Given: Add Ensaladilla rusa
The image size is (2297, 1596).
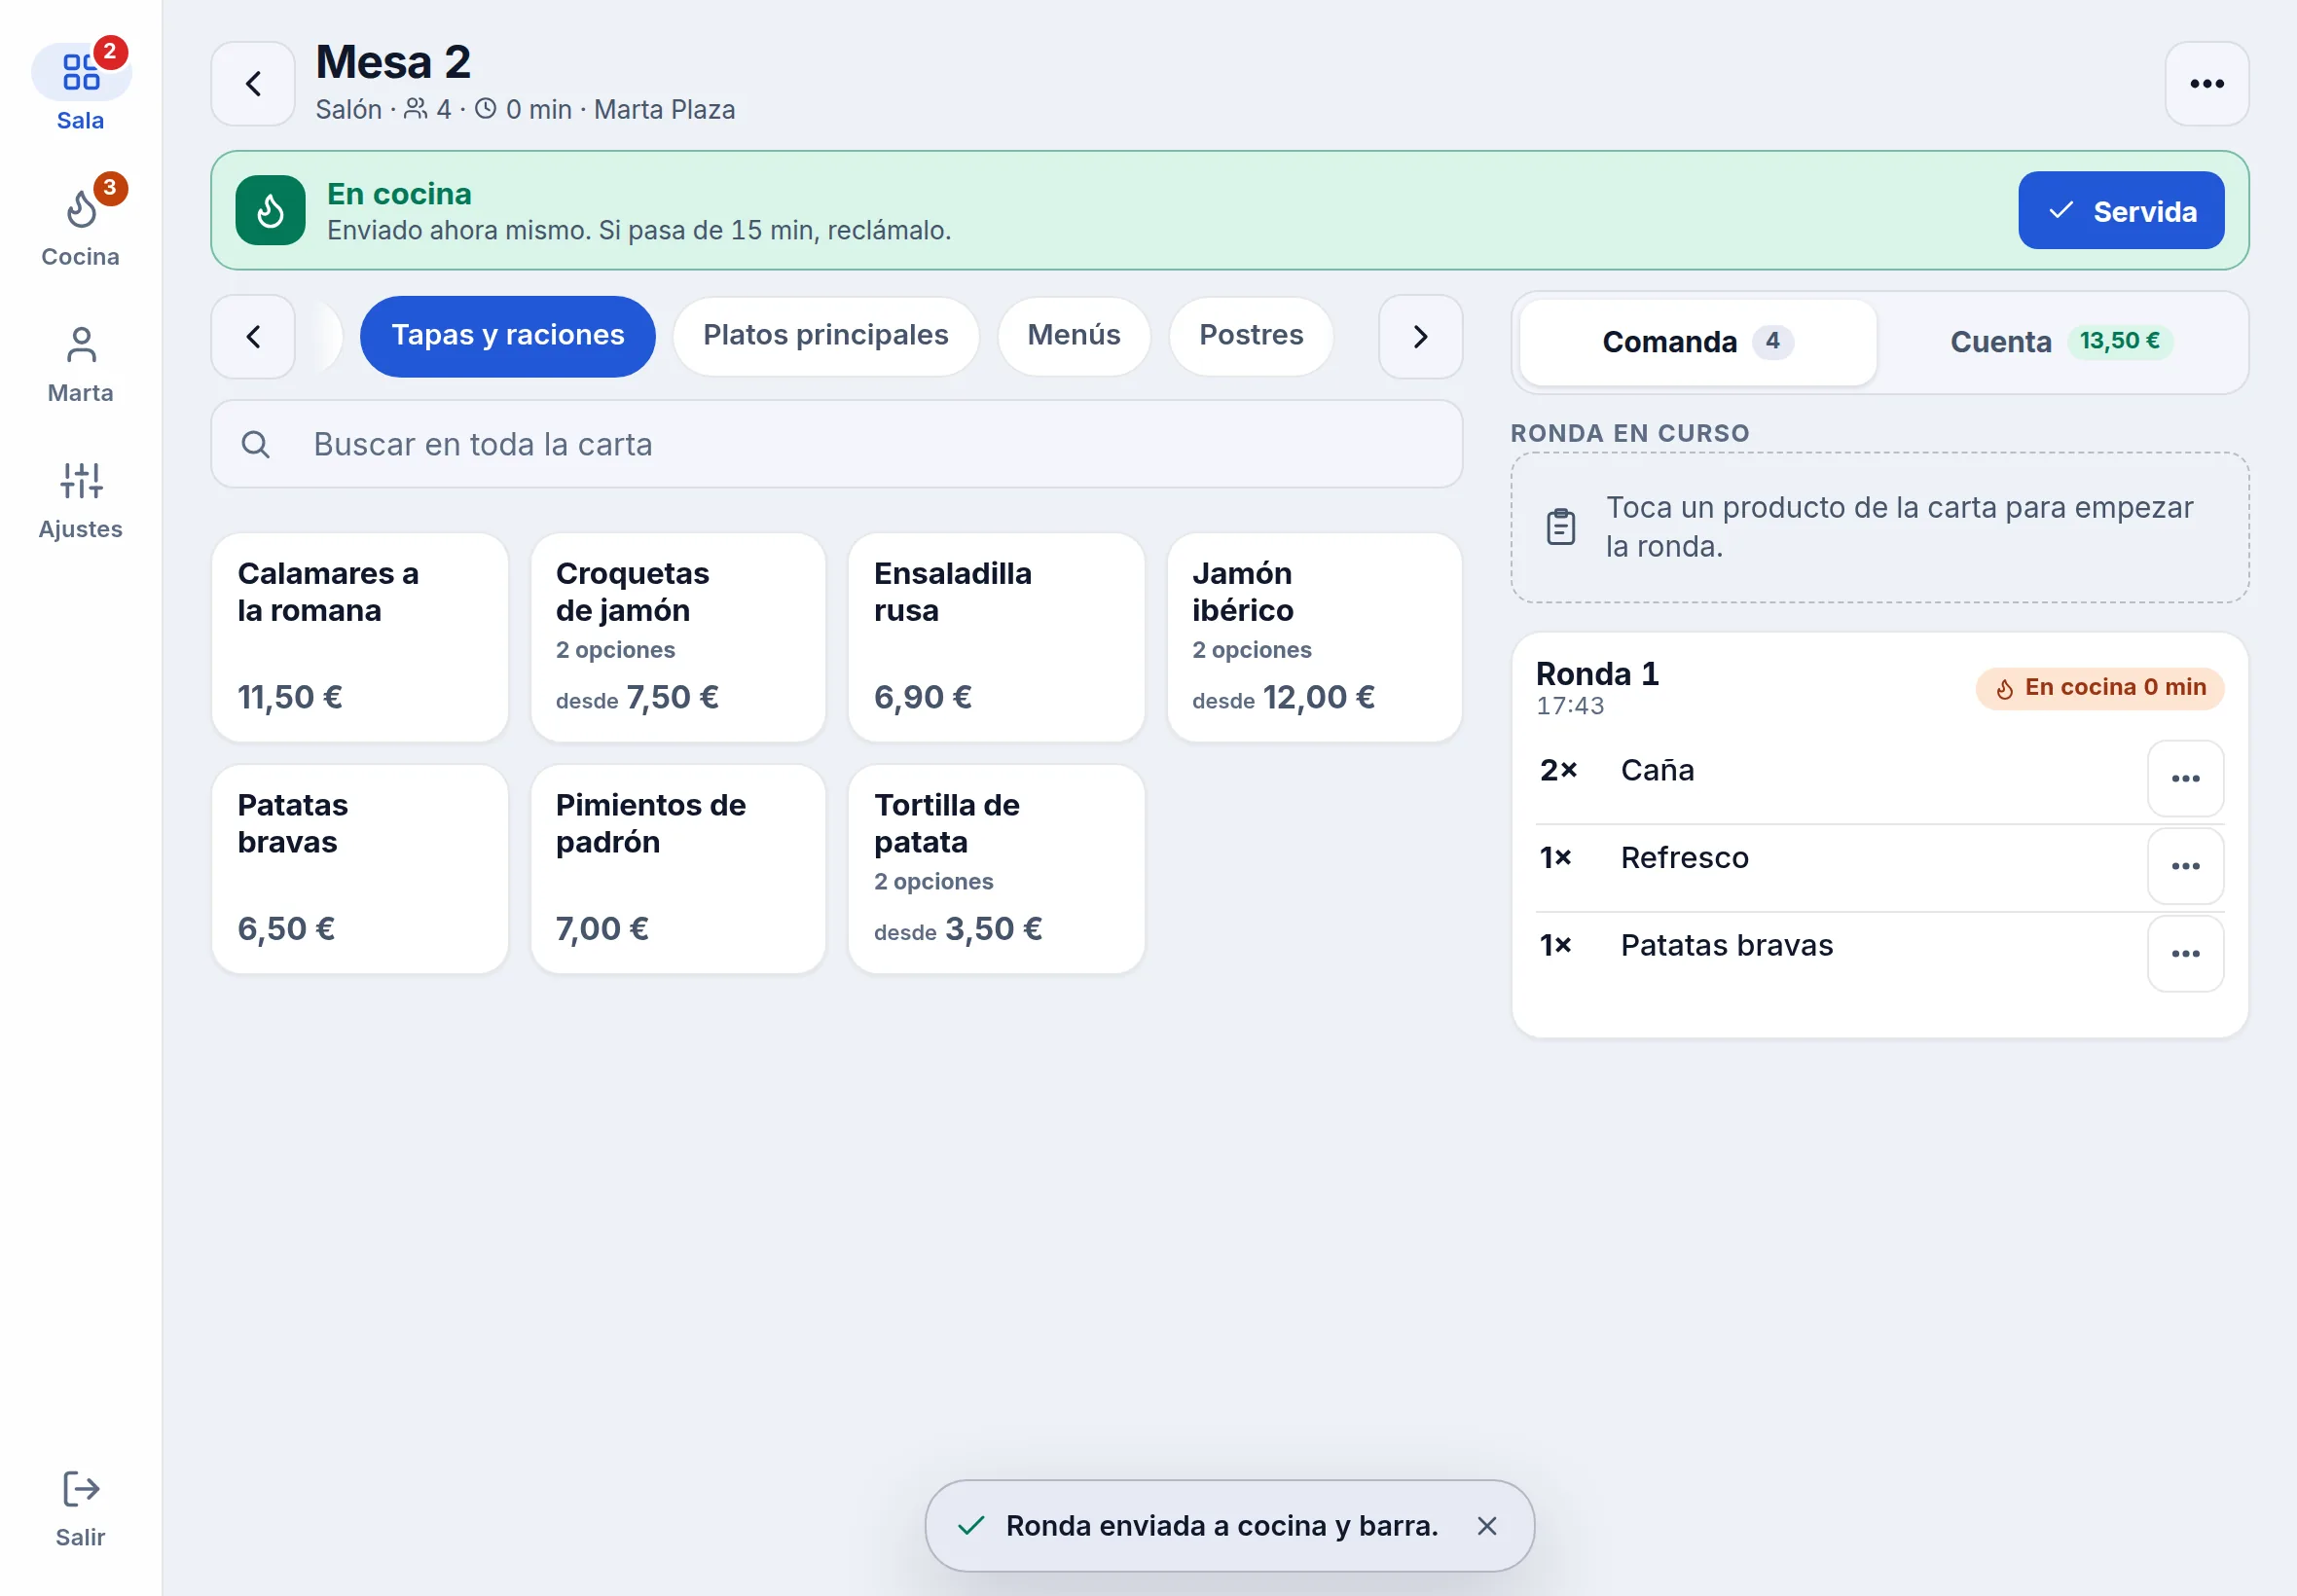Looking at the screenshot, I should coord(996,637).
